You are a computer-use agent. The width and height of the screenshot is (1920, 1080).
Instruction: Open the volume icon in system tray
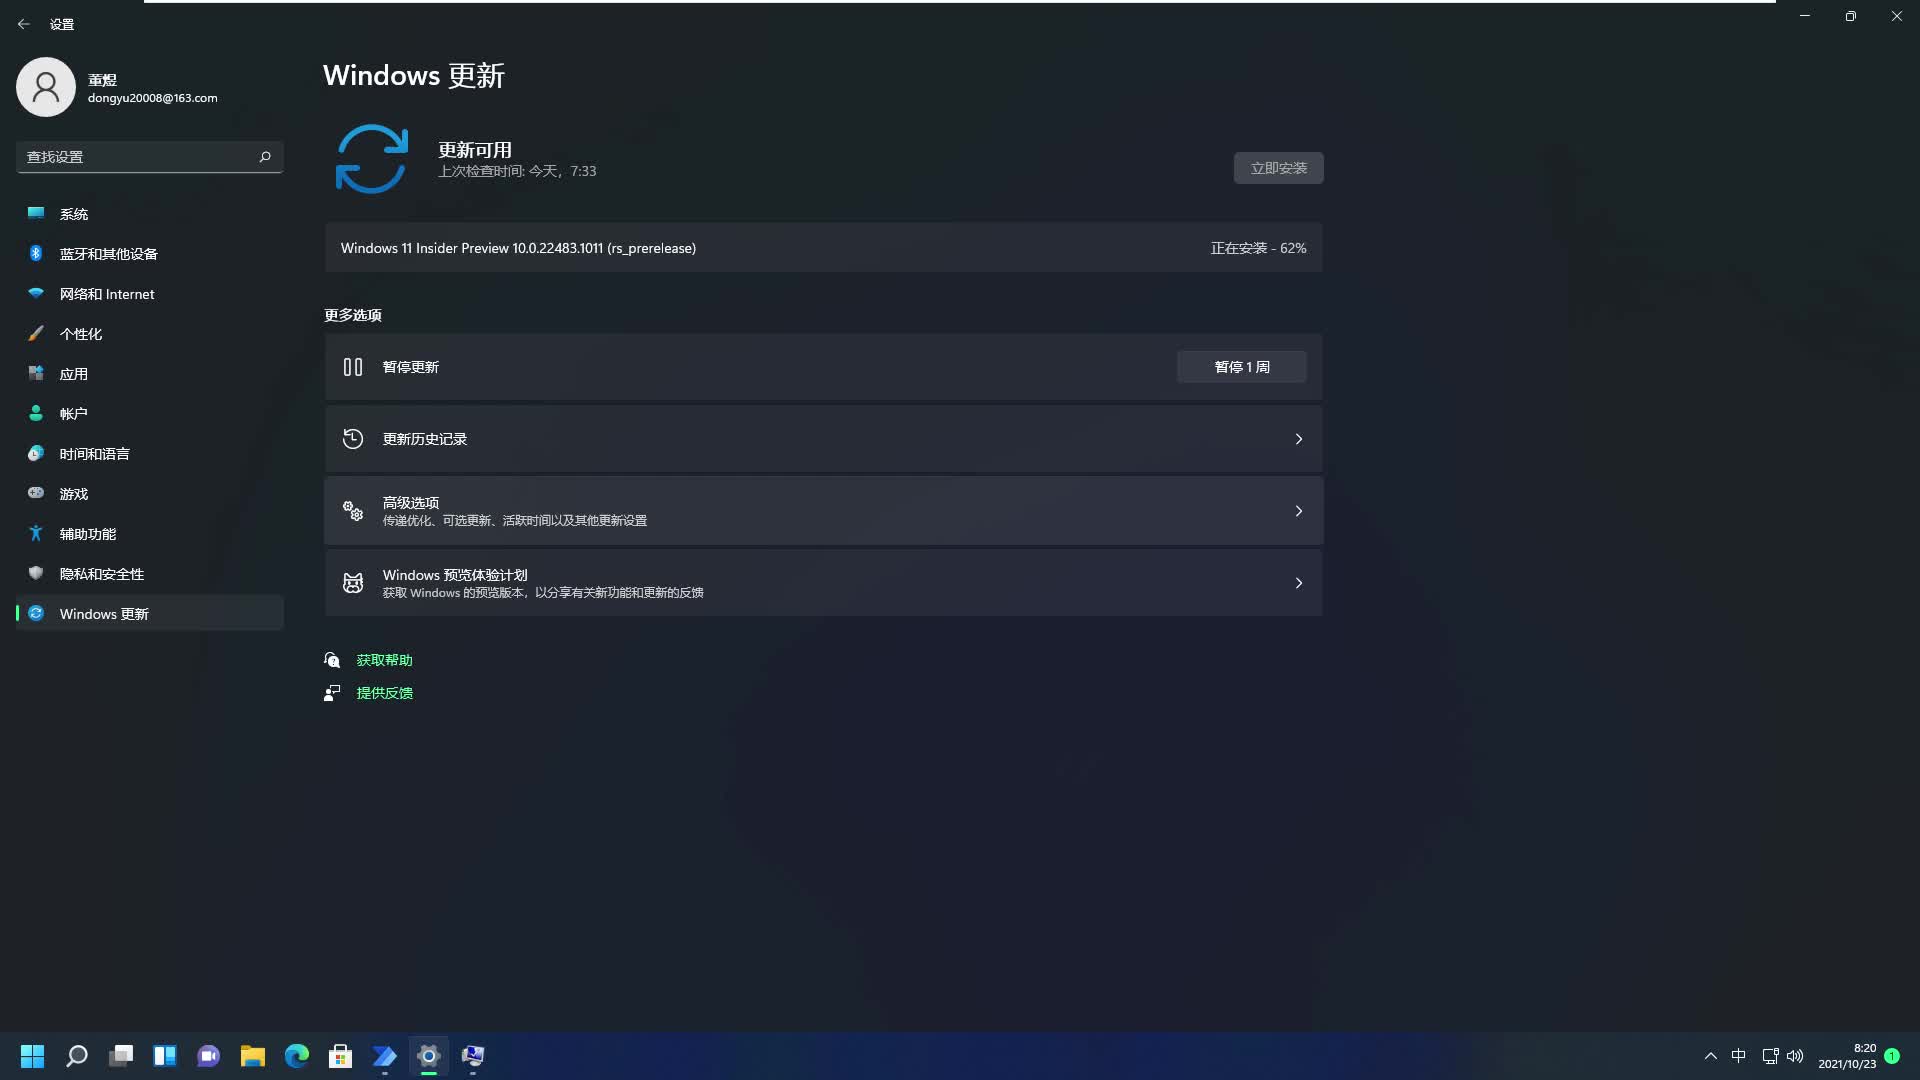(x=1795, y=1056)
